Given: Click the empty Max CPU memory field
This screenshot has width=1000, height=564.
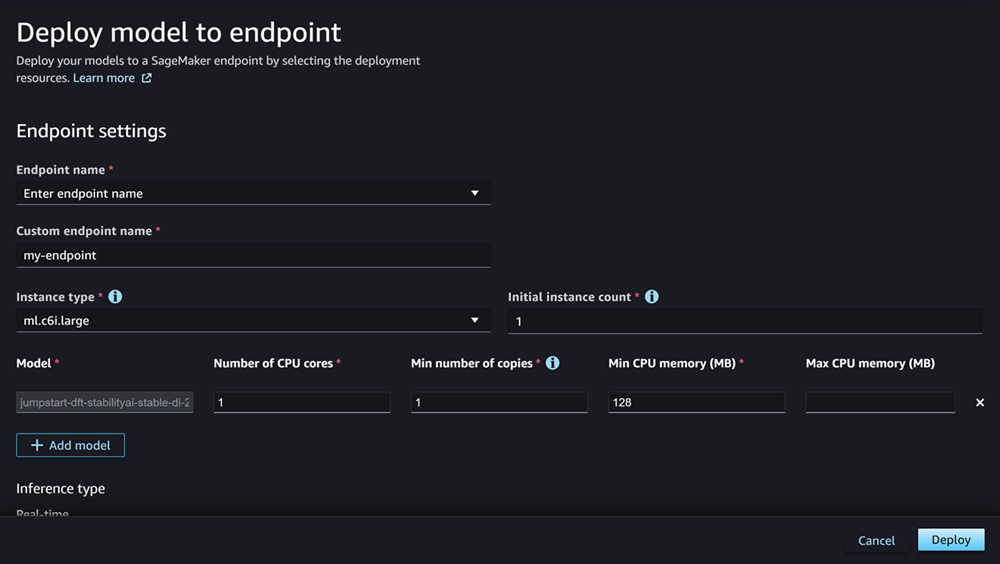Looking at the screenshot, I should tap(880, 402).
